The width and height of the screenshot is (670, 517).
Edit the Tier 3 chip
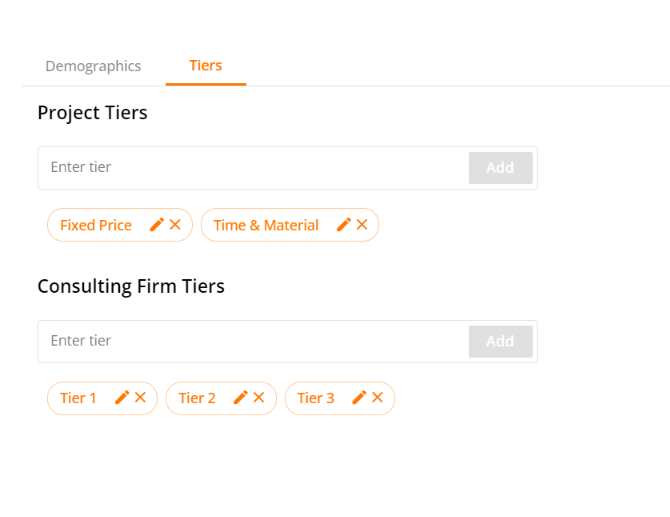(359, 397)
